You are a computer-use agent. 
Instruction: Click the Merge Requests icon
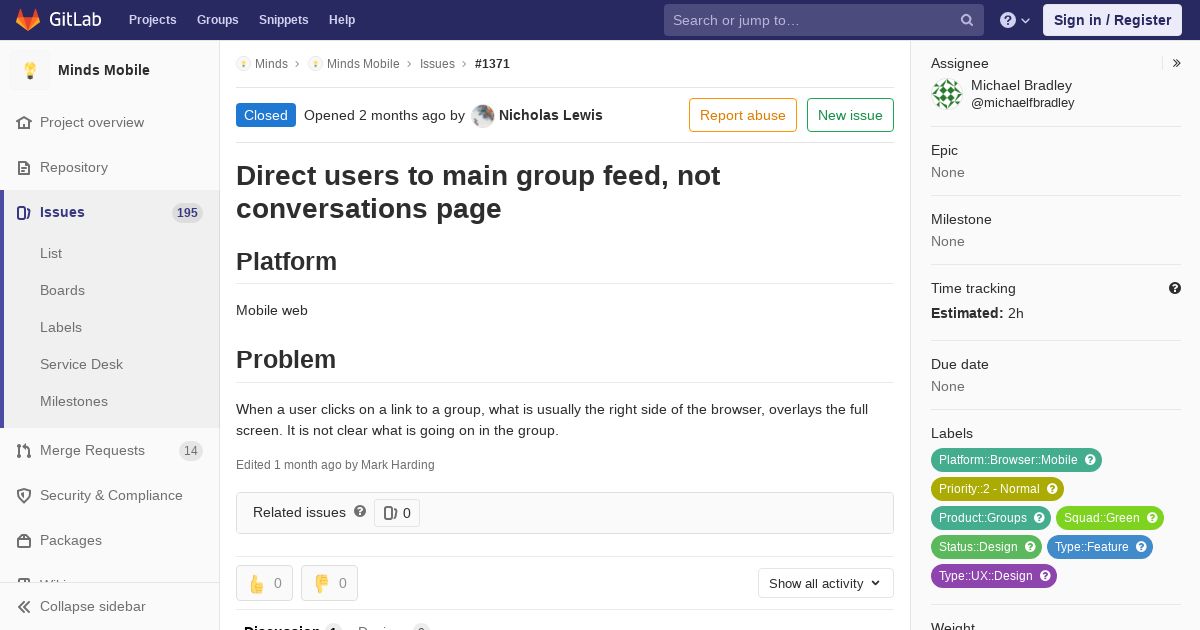coord(24,450)
